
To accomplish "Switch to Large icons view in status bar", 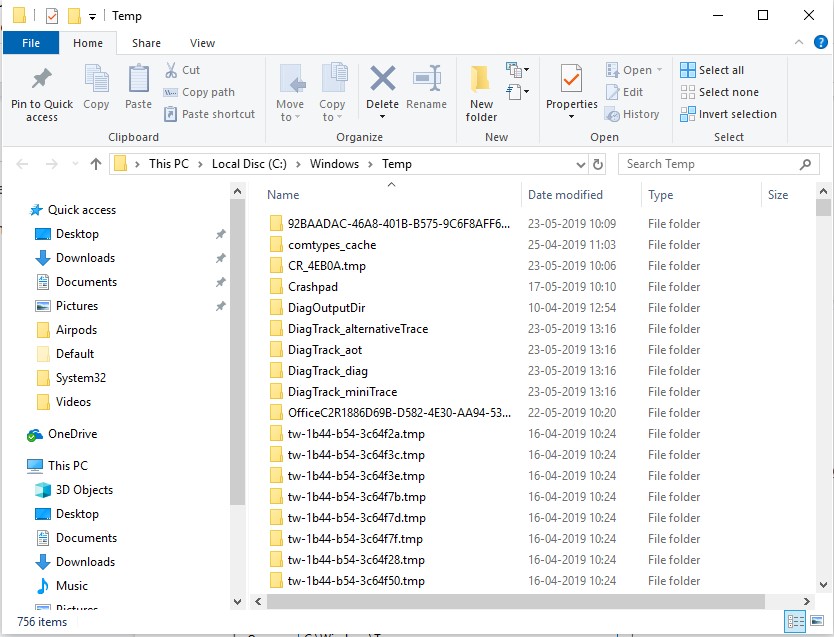I will tap(817, 621).
